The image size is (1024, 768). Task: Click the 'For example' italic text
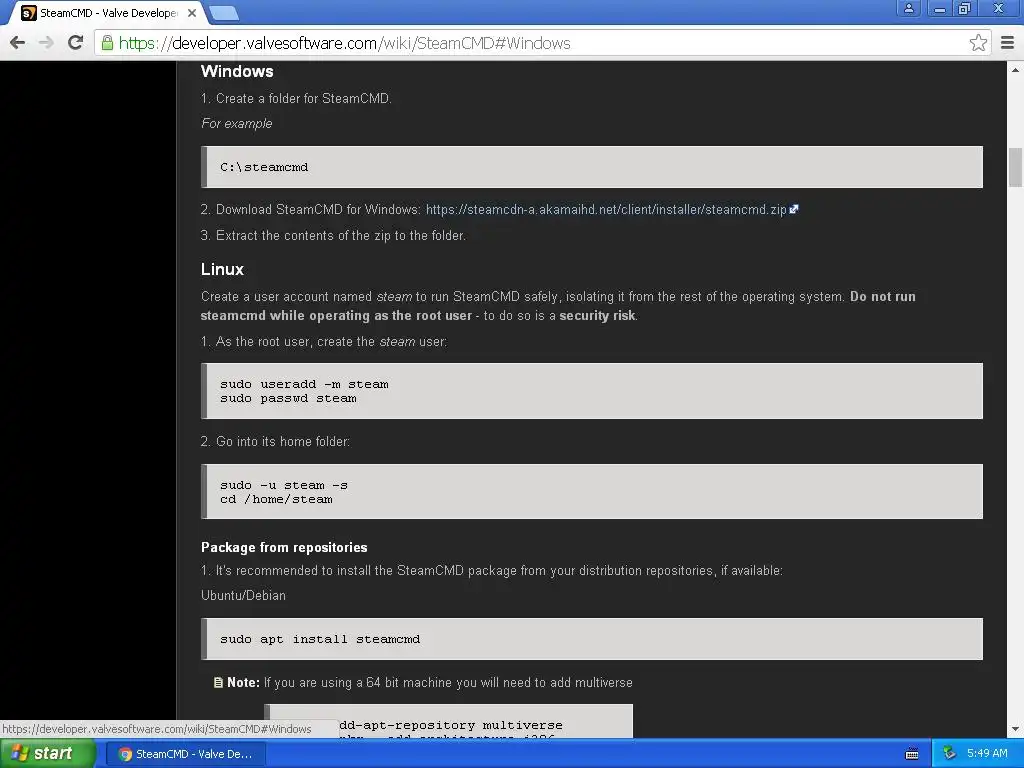236,123
